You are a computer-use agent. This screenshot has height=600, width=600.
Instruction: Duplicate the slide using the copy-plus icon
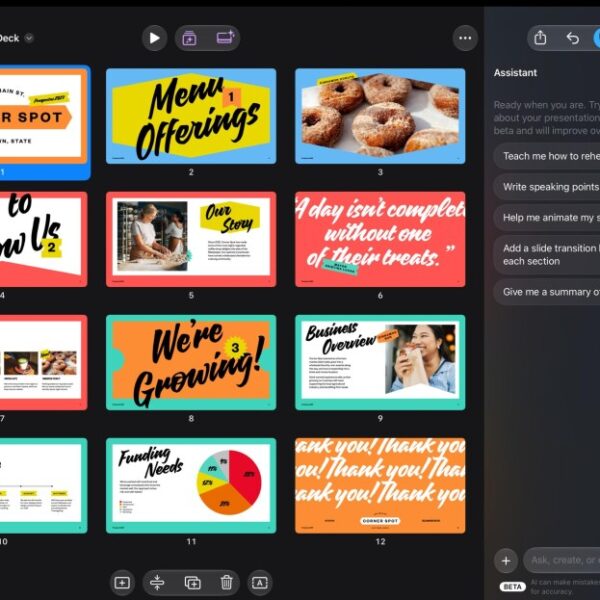point(192,583)
